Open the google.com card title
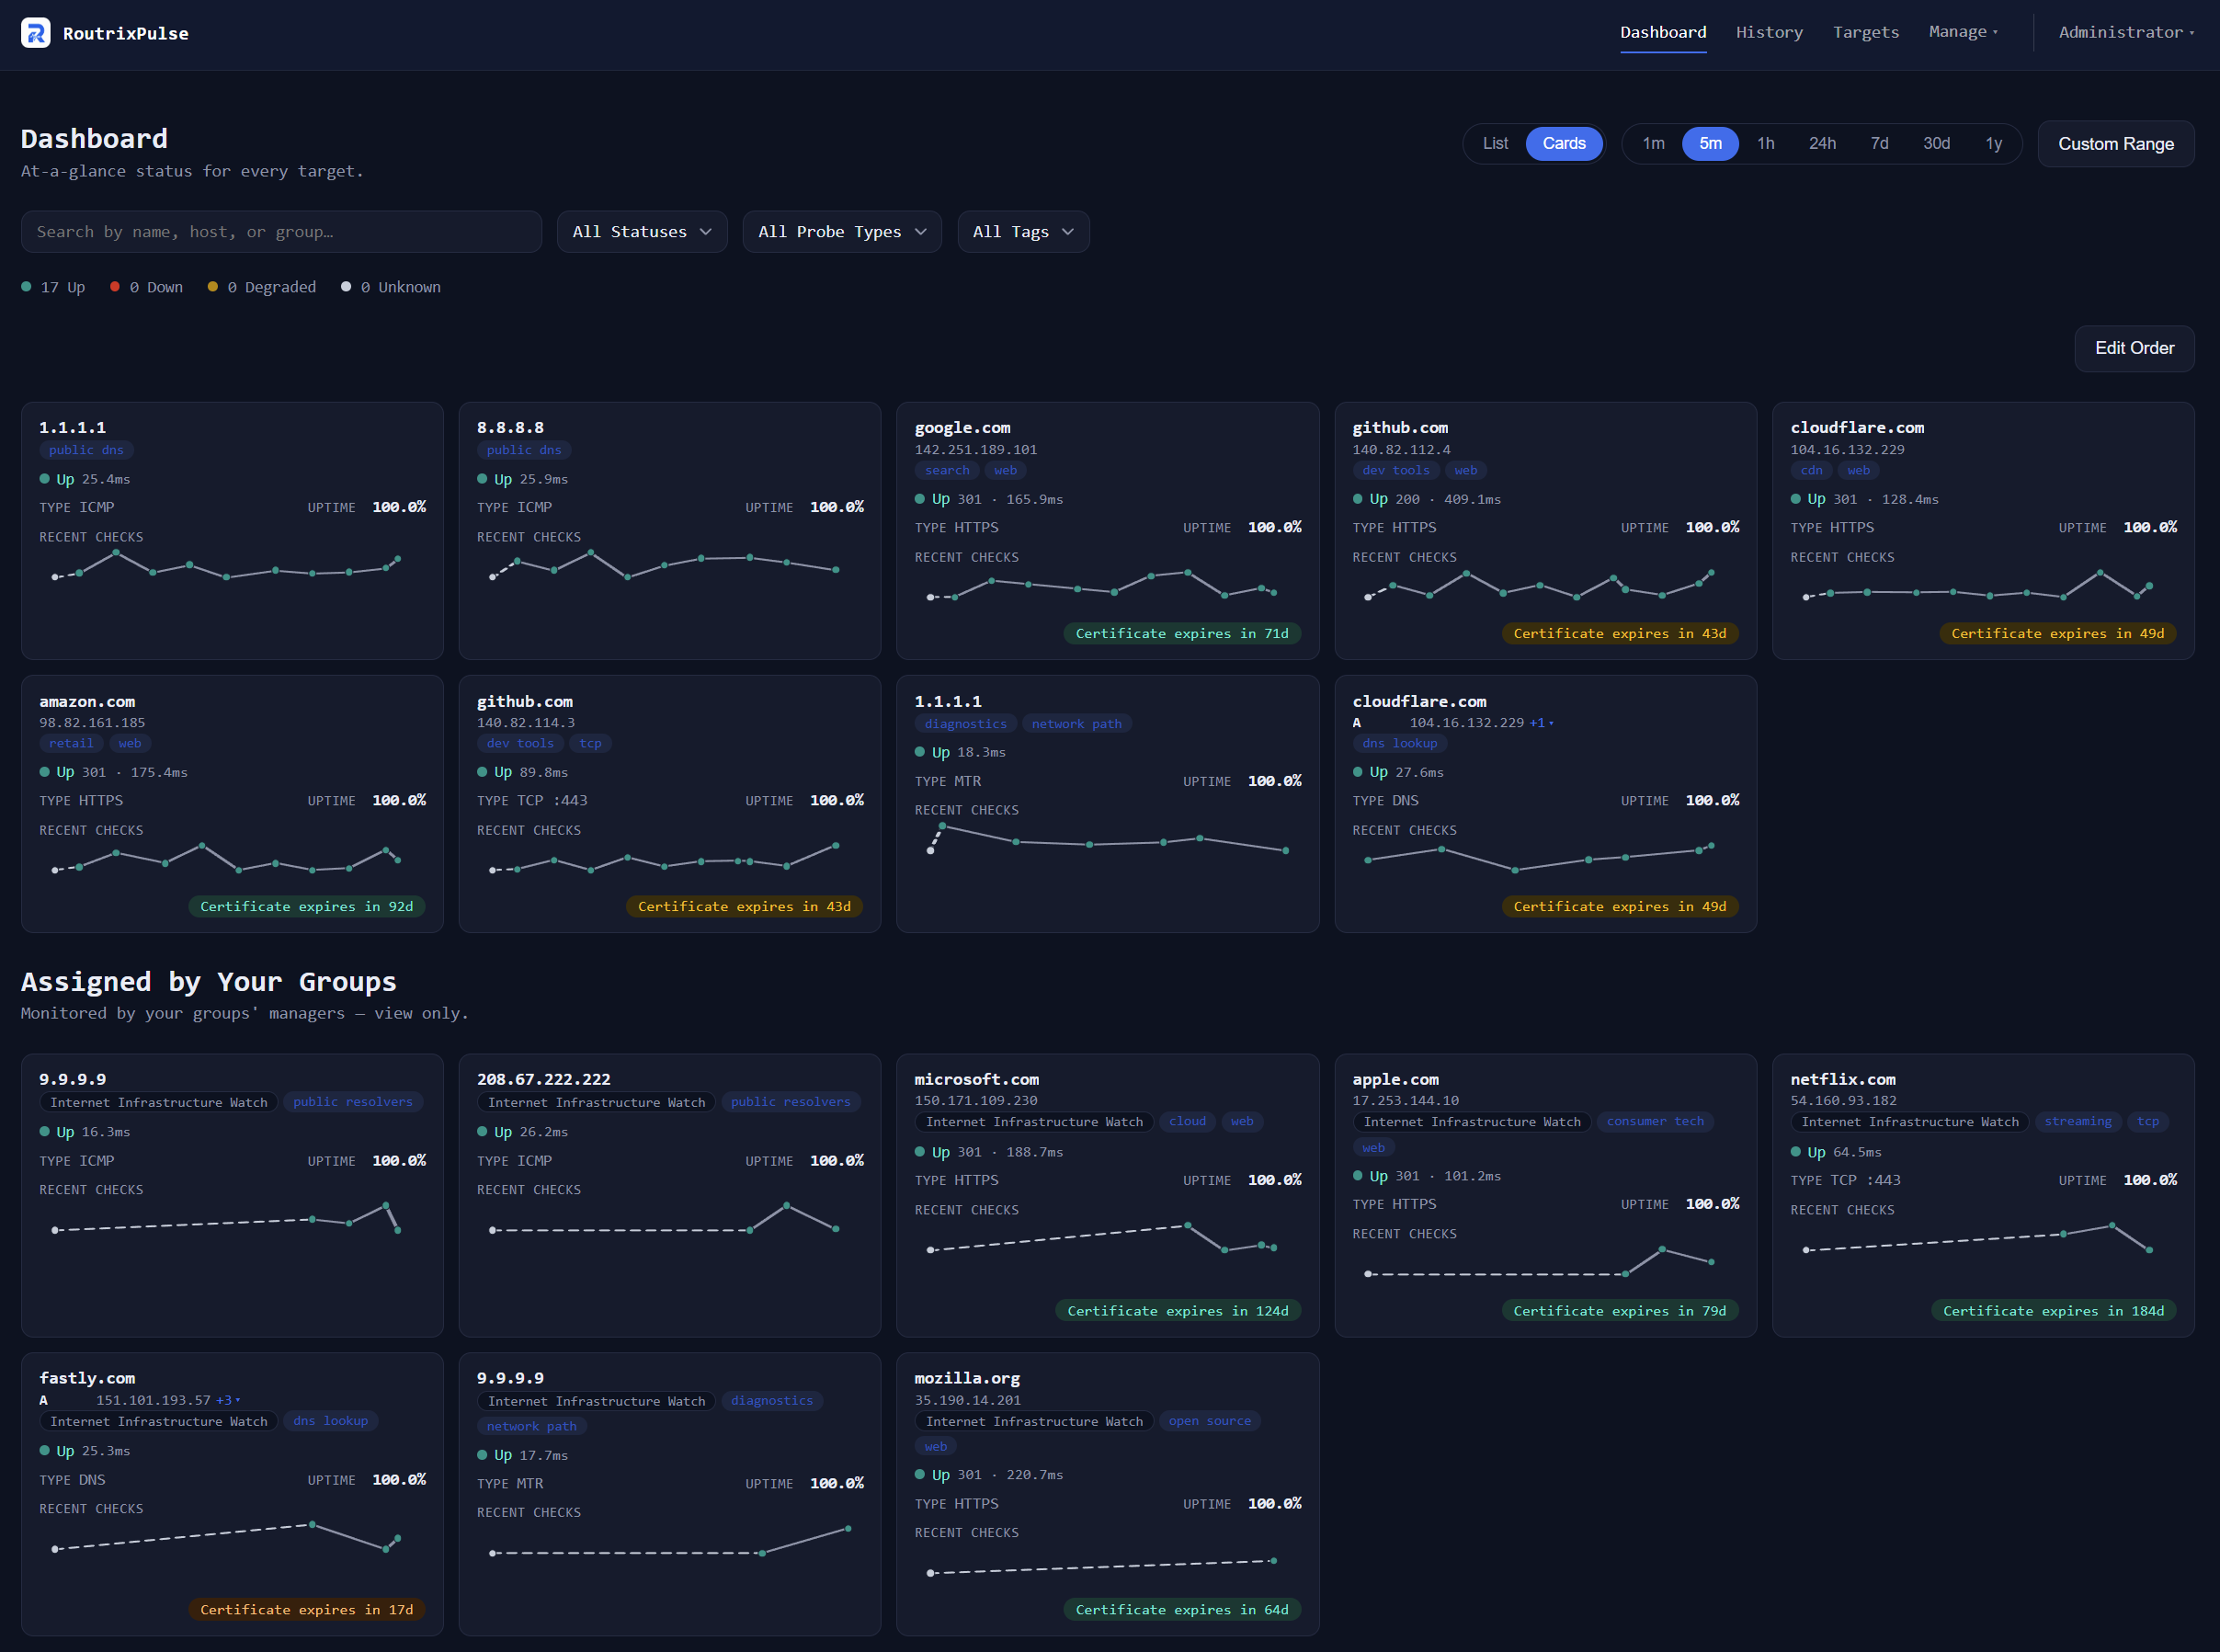The width and height of the screenshot is (2220, 1652). click(962, 427)
